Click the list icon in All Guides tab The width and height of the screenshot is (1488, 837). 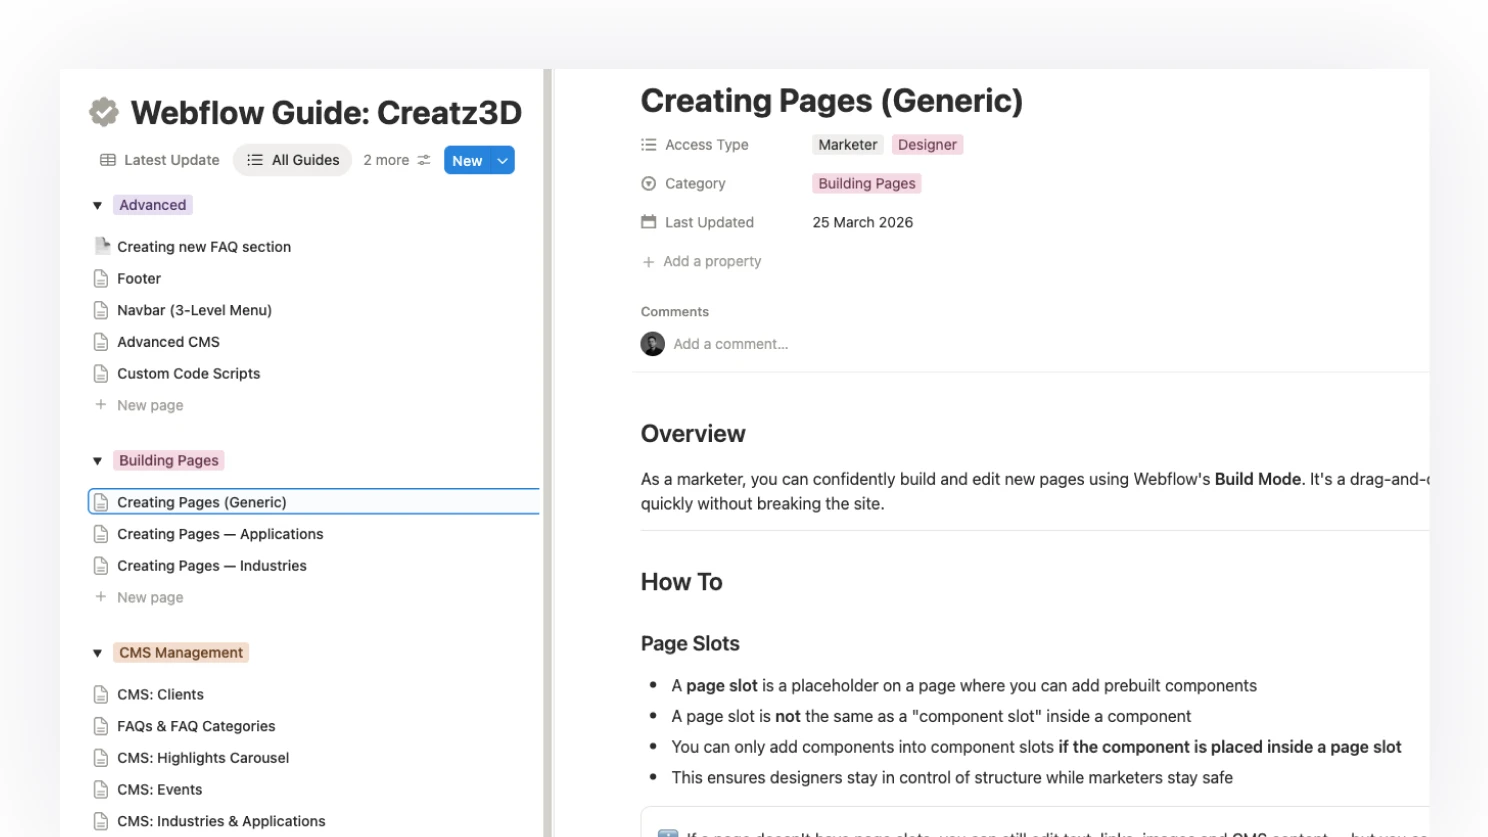tap(255, 160)
